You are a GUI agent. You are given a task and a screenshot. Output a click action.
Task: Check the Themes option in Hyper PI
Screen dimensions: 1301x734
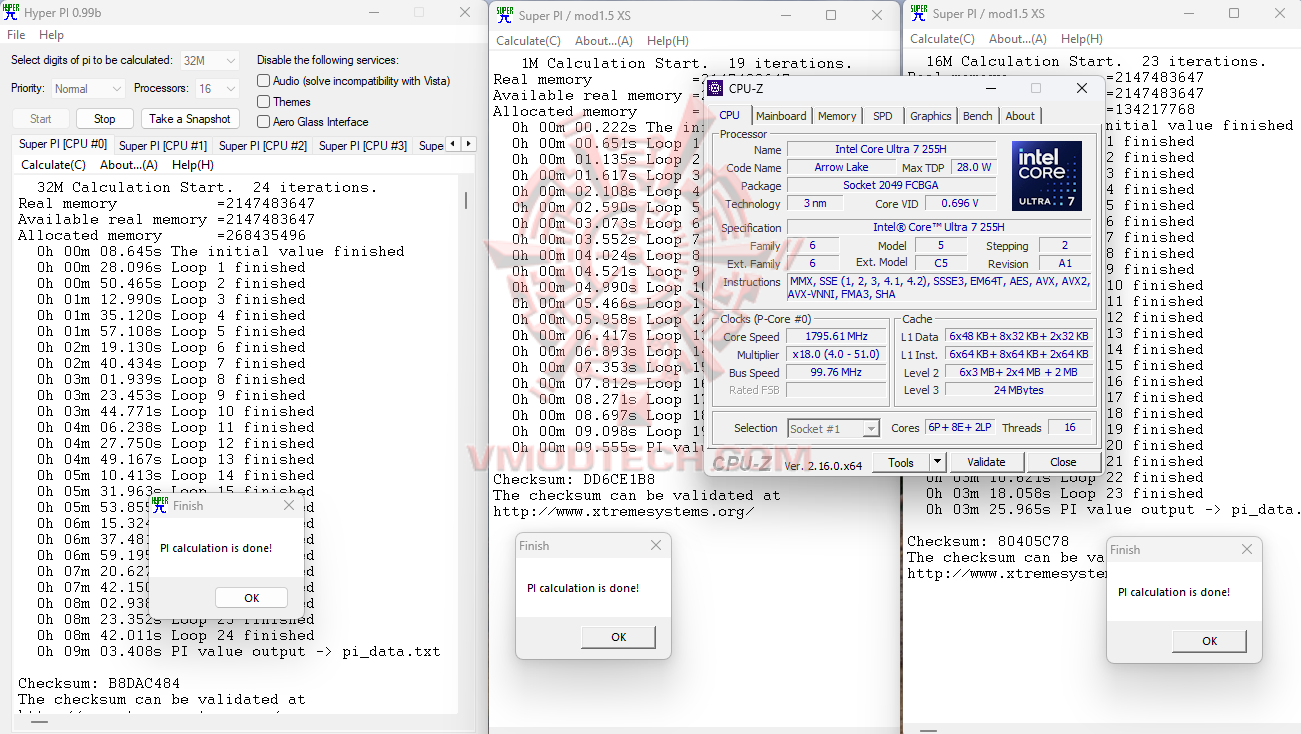click(261, 101)
